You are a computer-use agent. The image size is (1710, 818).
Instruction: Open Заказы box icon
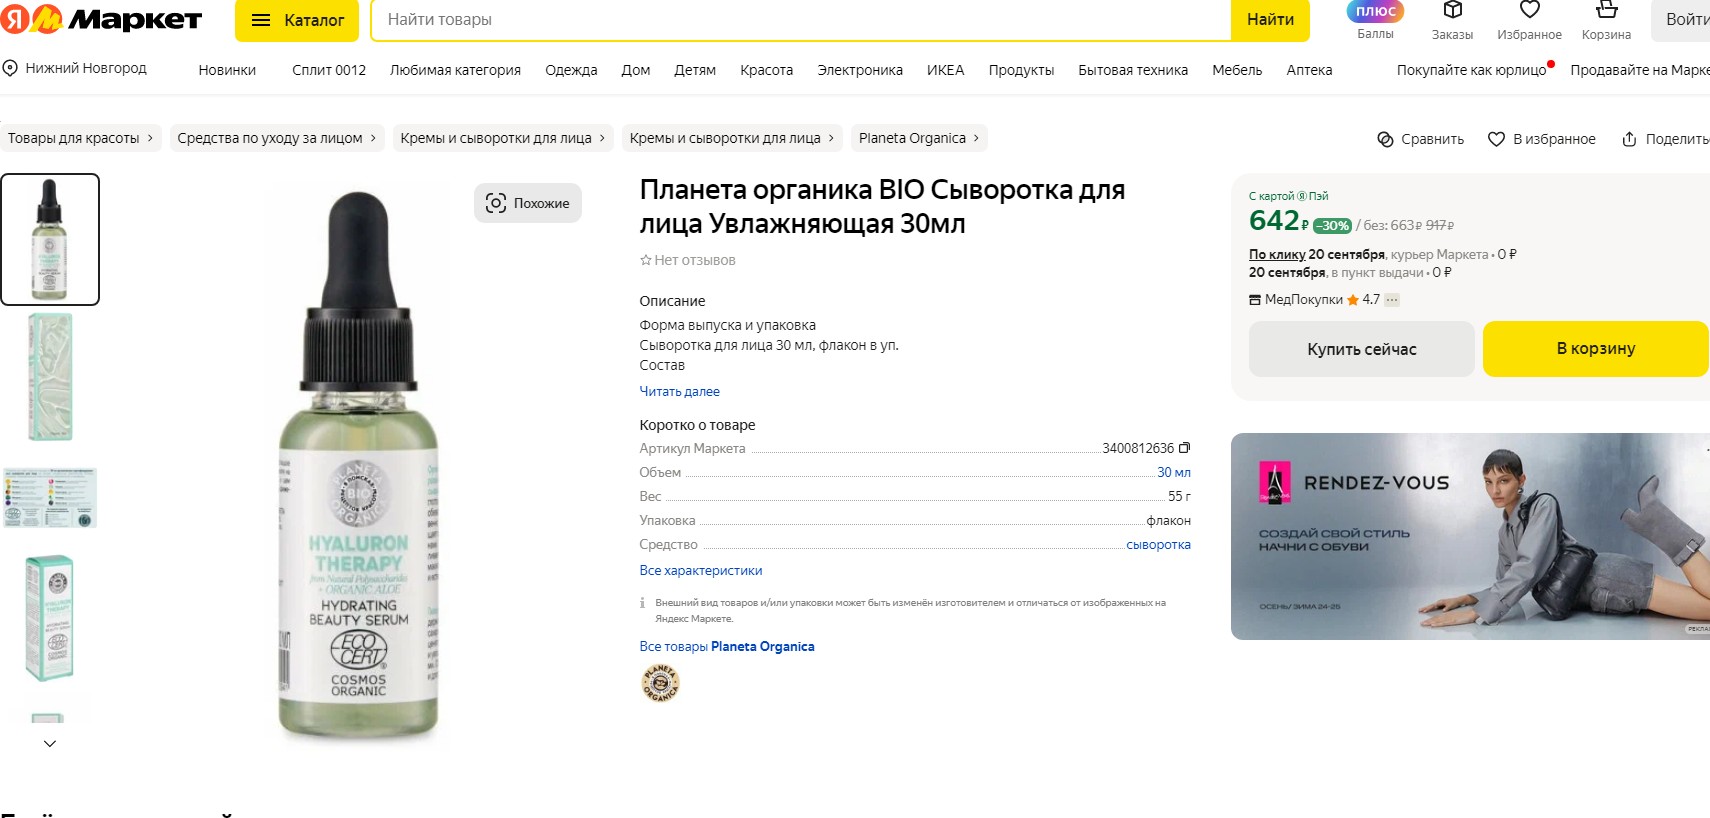click(1452, 20)
